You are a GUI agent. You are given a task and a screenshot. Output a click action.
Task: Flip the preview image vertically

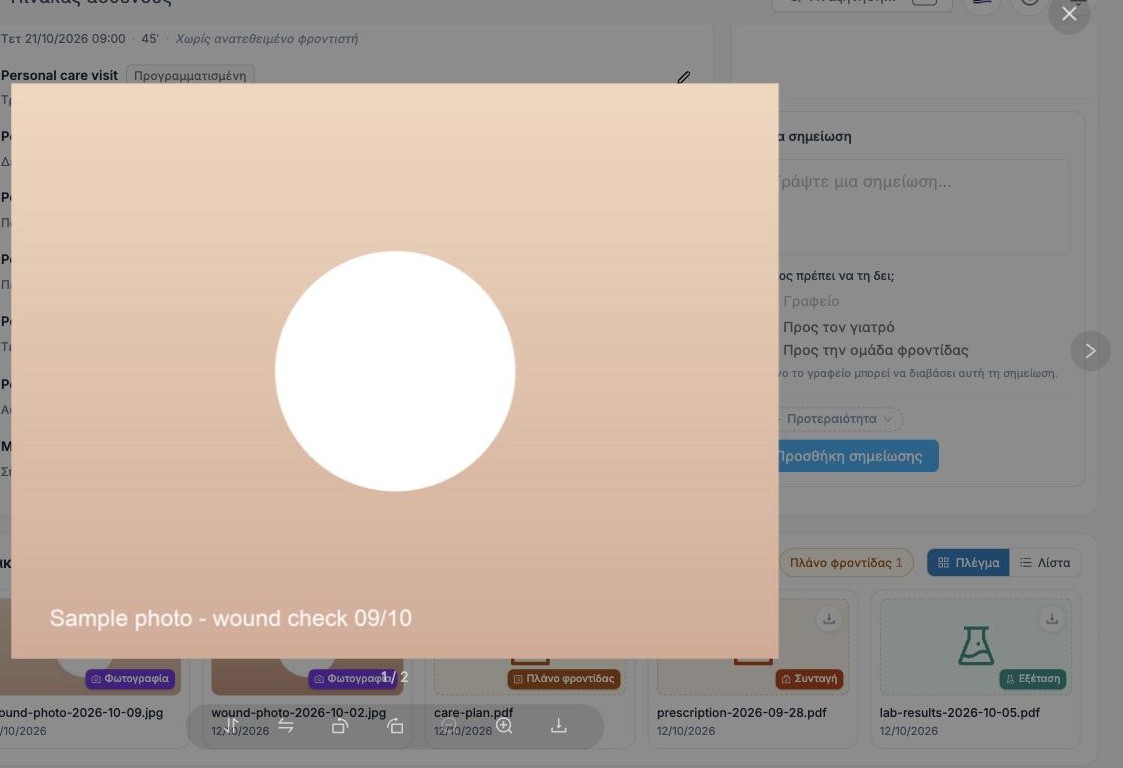click(x=231, y=726)
